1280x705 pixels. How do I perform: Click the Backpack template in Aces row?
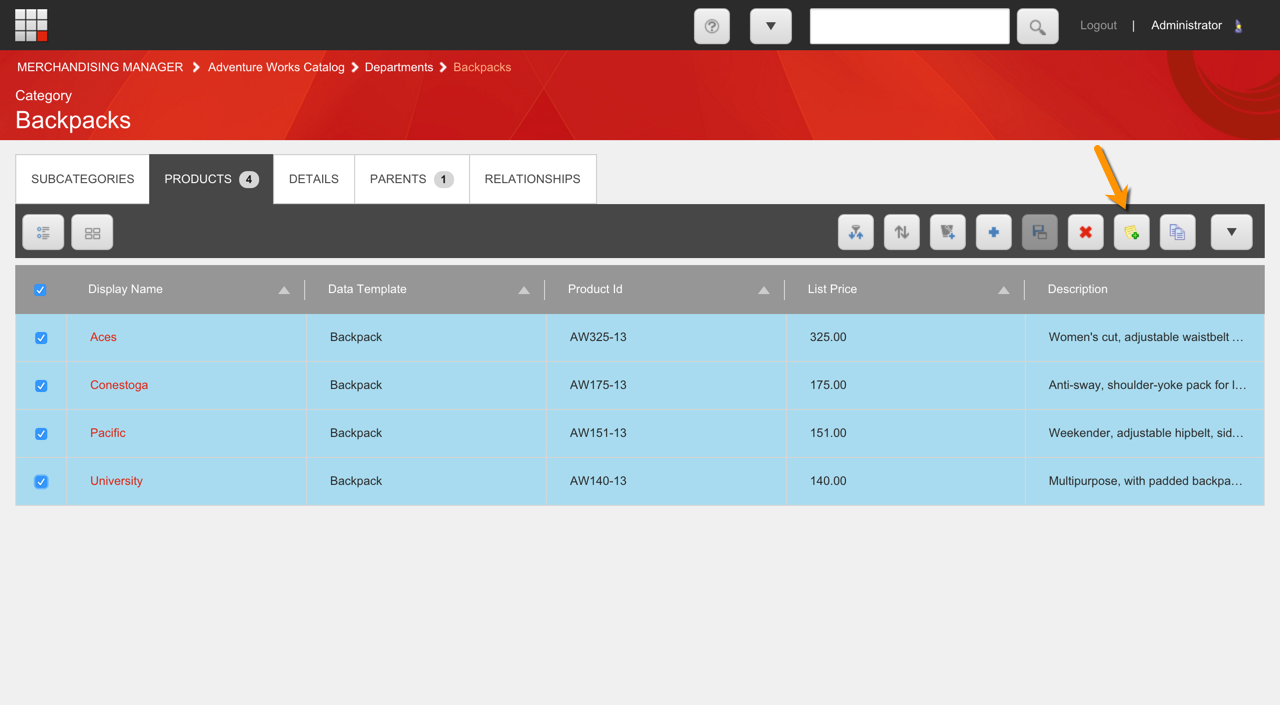point(356,337)
